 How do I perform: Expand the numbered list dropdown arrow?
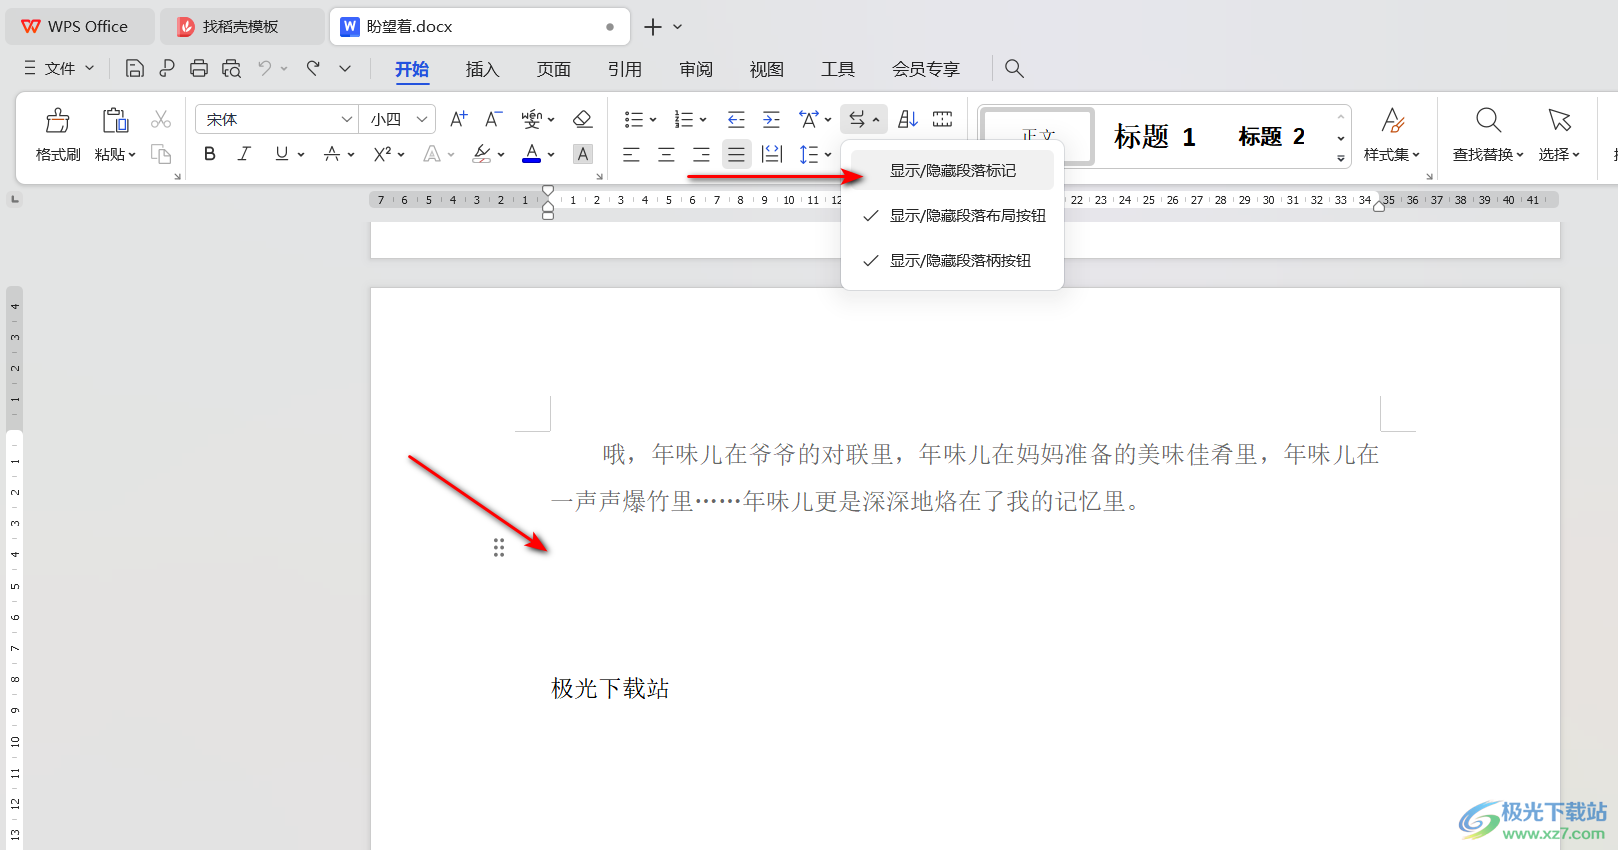[x=703, y=120]
